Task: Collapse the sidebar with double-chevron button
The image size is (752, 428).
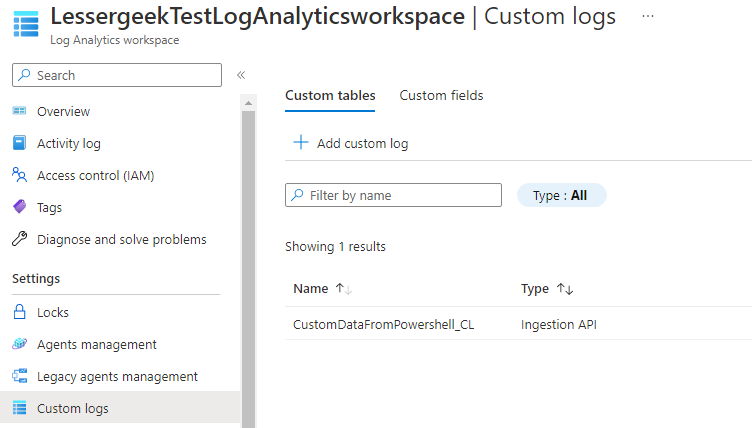Action: pyautogui.click(x=241, y=75)
